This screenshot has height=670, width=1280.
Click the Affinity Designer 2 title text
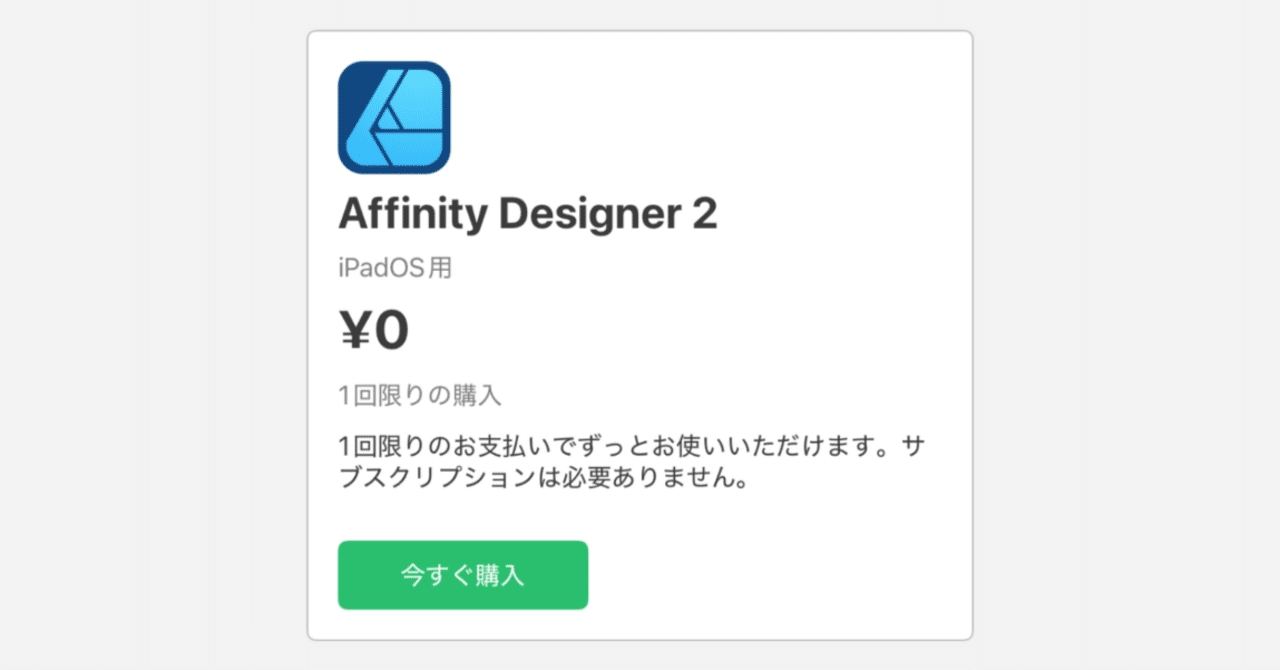point(527,213)
